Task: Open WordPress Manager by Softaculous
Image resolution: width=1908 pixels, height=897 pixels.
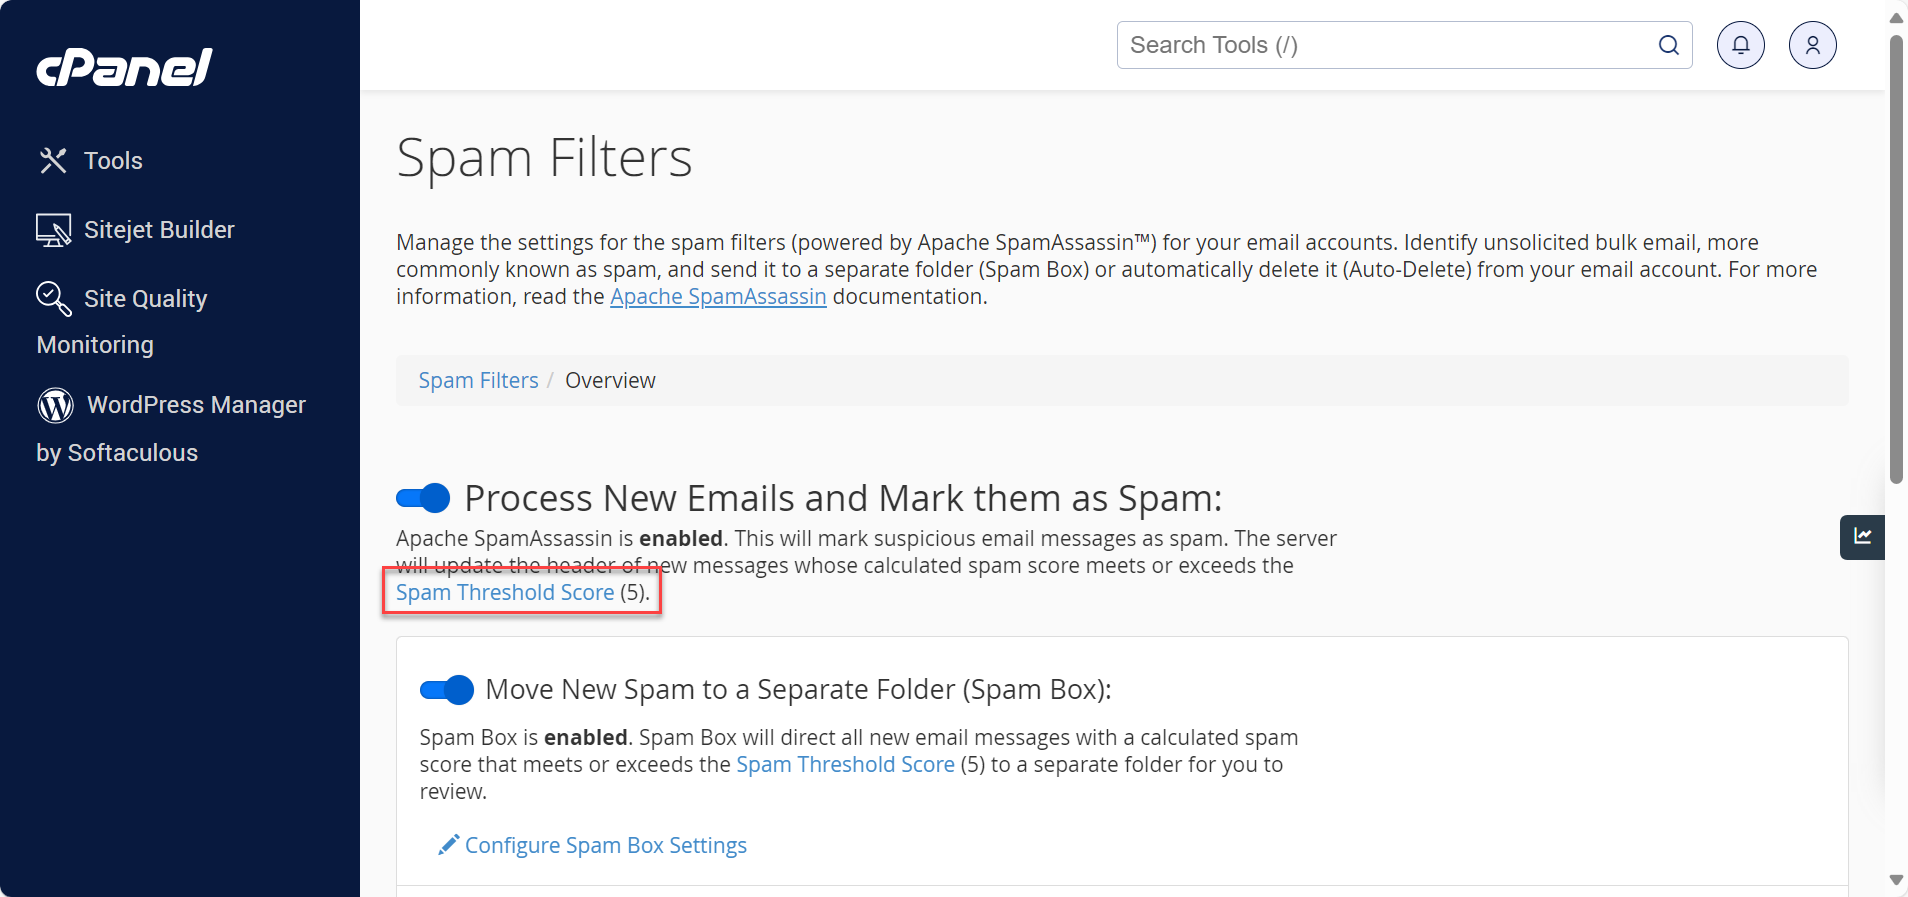Action: click(54, 405)
